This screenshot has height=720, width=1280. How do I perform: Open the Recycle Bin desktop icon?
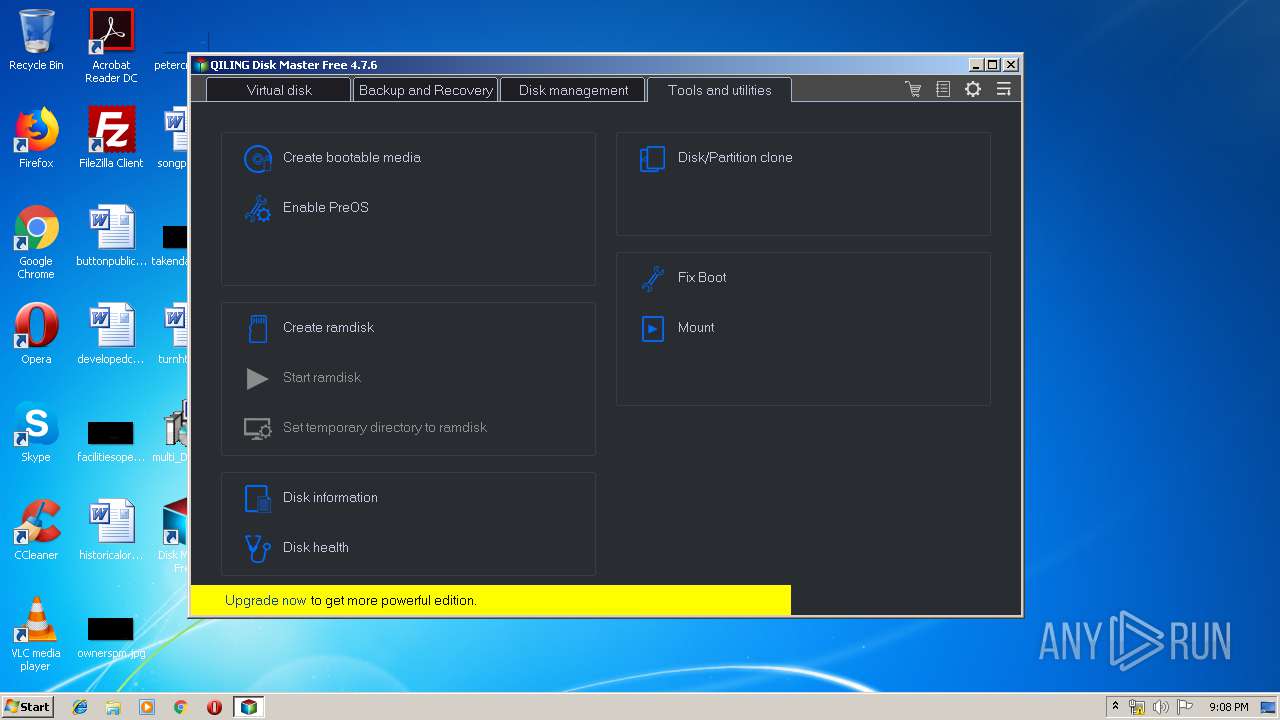click(36, 40)
